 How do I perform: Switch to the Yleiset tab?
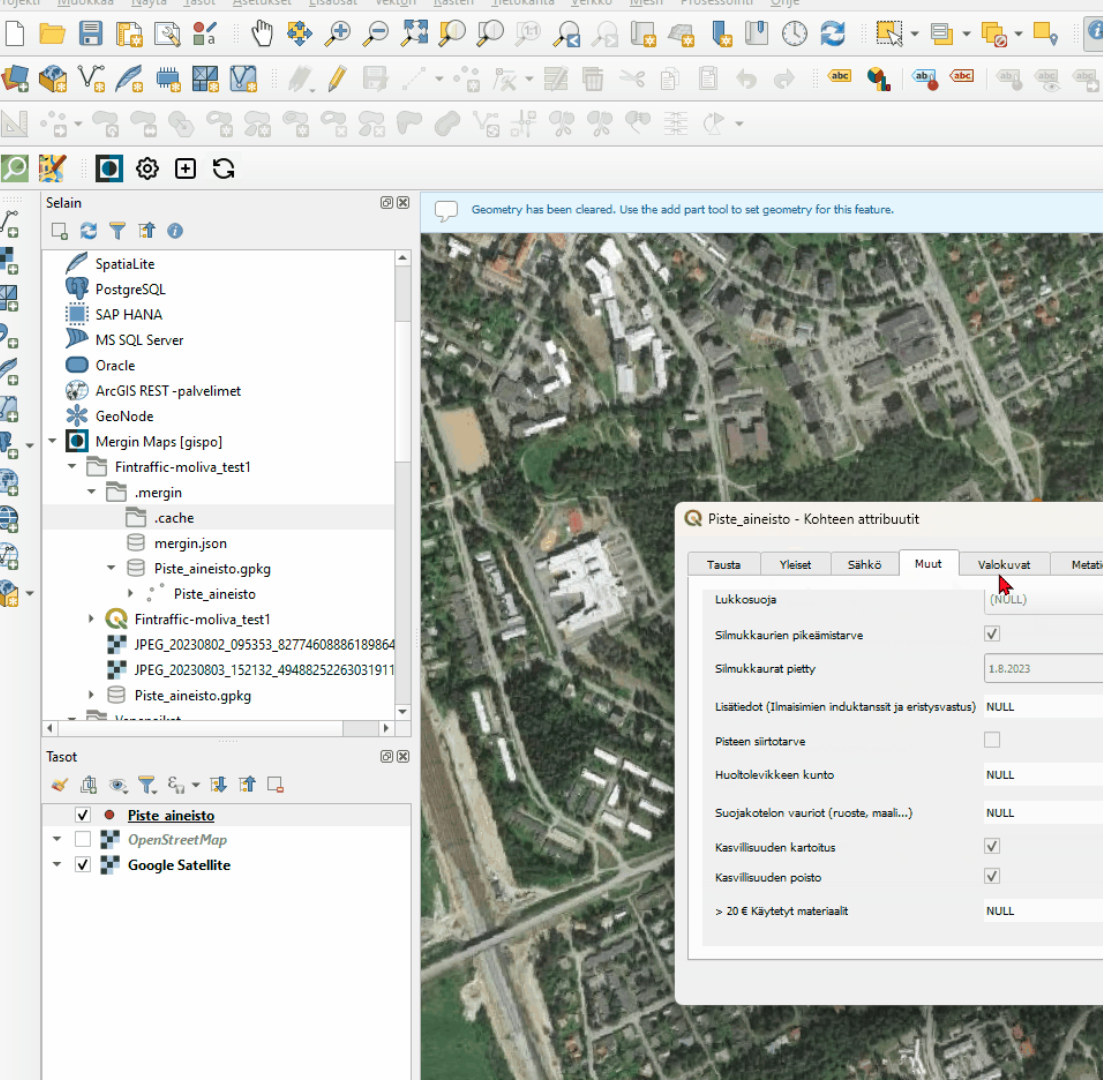click(x=796, y=564)
